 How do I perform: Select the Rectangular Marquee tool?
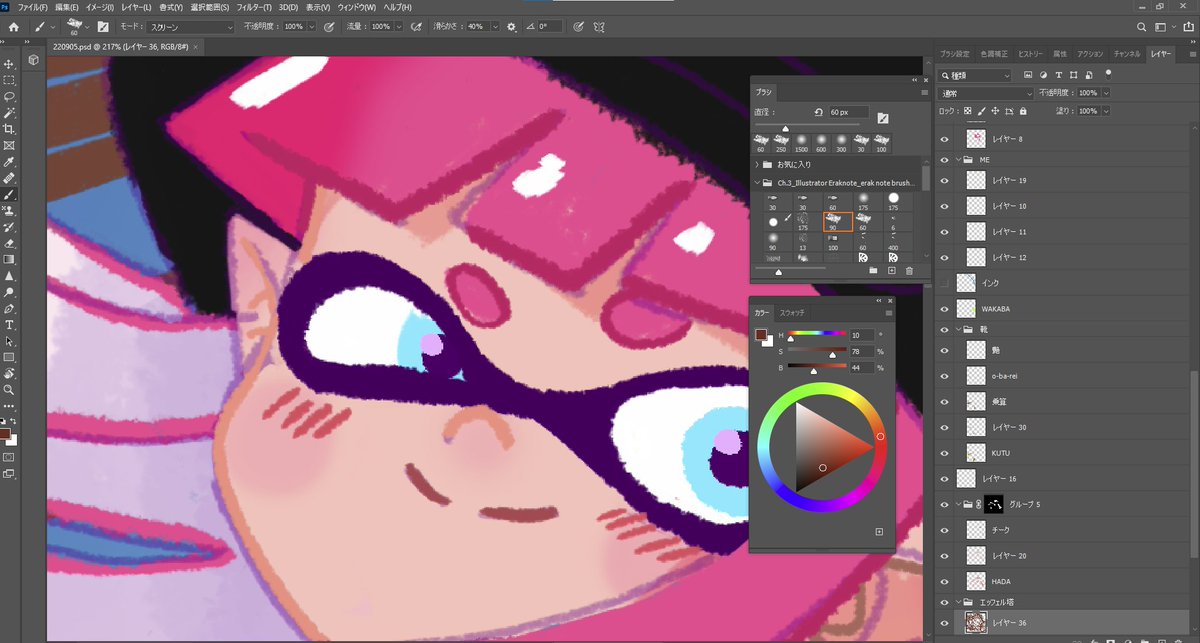(x=9, y=80)
